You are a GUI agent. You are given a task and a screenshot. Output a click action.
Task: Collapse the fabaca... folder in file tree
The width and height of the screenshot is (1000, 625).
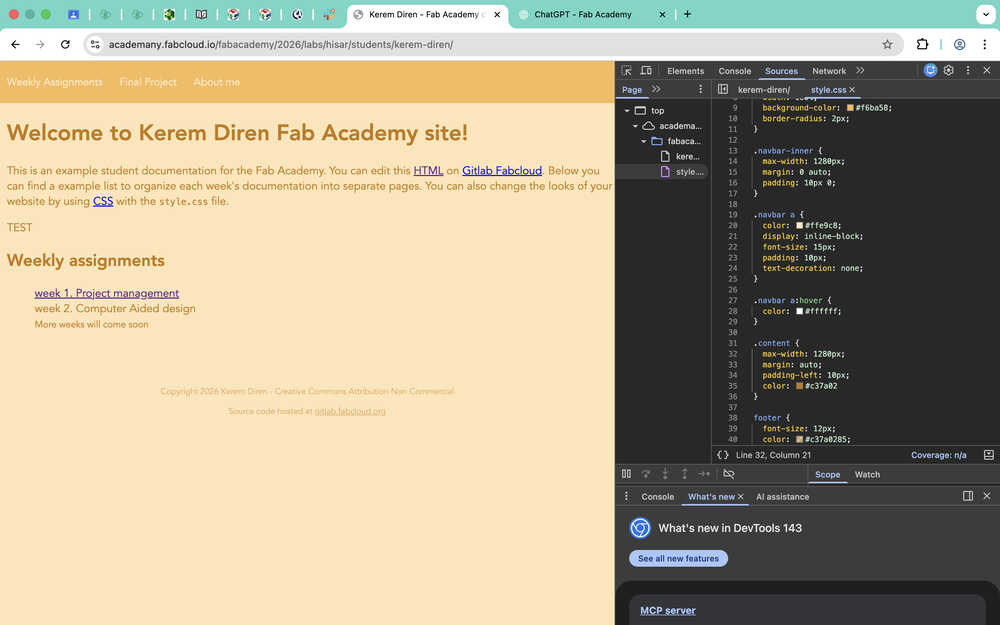[644, 142]
